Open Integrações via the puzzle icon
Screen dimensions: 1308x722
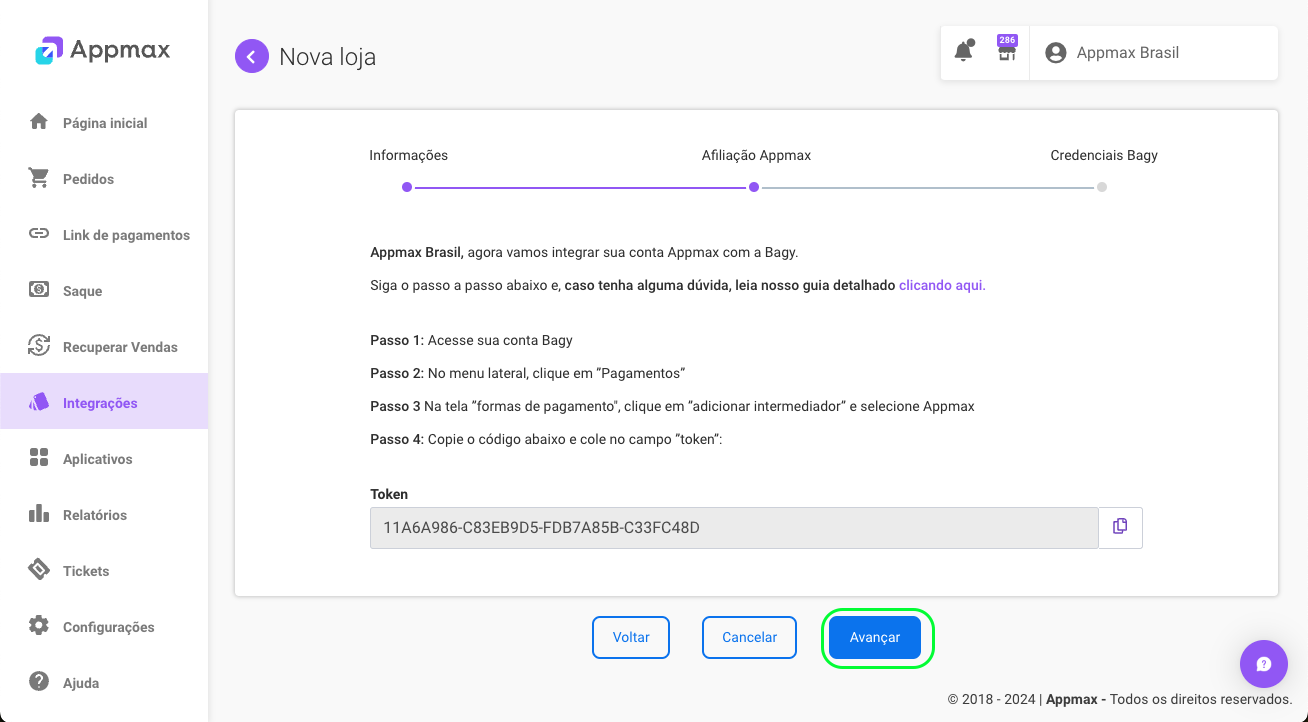[x=39, y=402]
